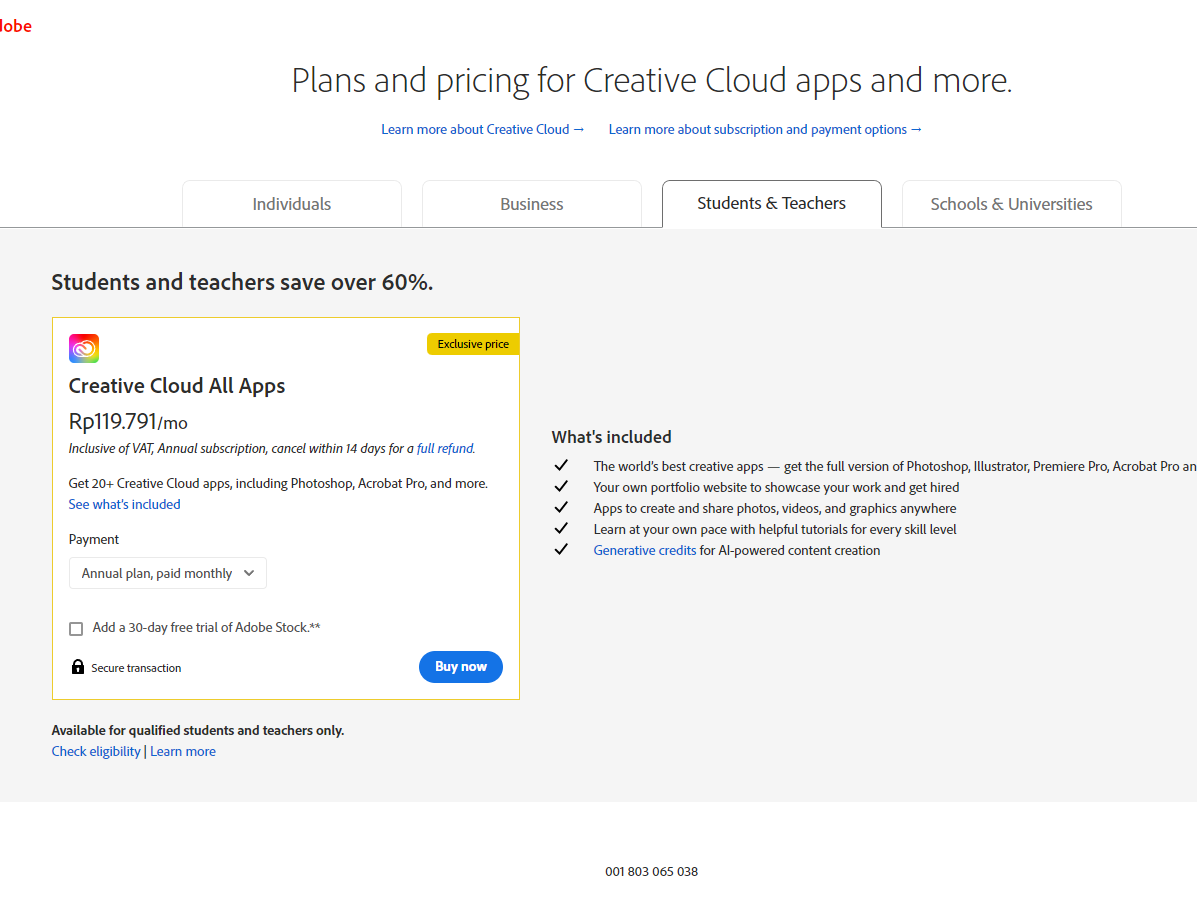
Task: Click the Creative Cloud All Apps icon
Action: 84,348
